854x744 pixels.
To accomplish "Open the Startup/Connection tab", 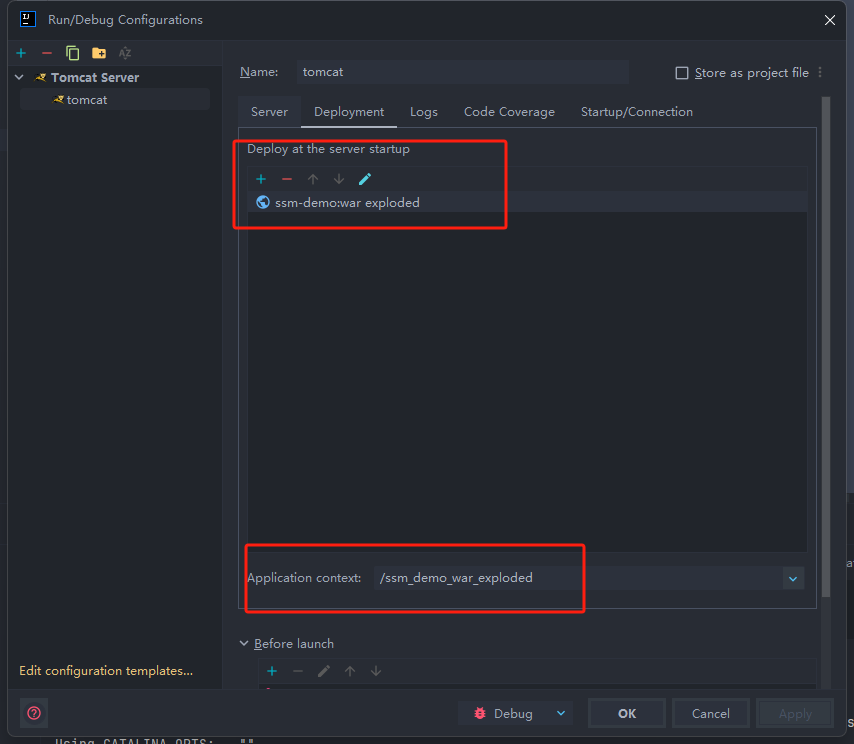I will pos(636,112).
